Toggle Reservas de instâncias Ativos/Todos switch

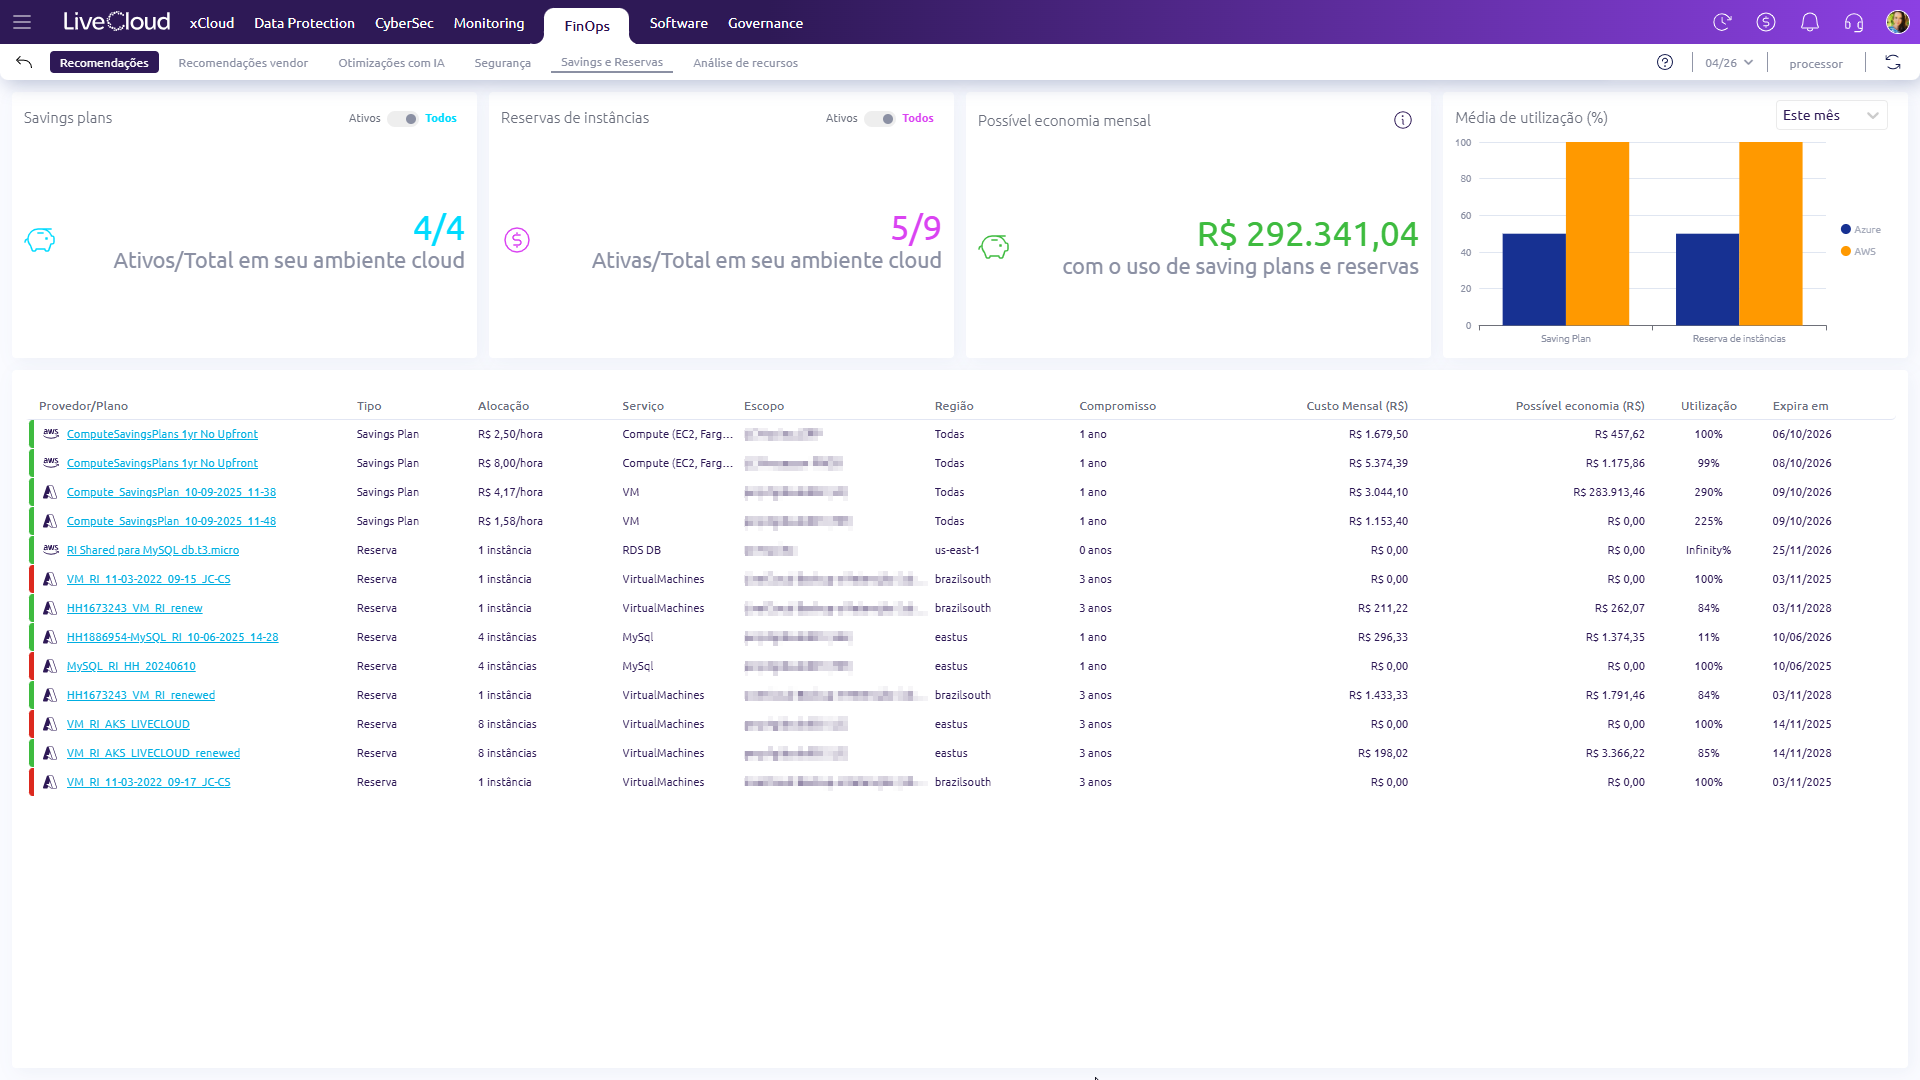click(x=880, y=118)
